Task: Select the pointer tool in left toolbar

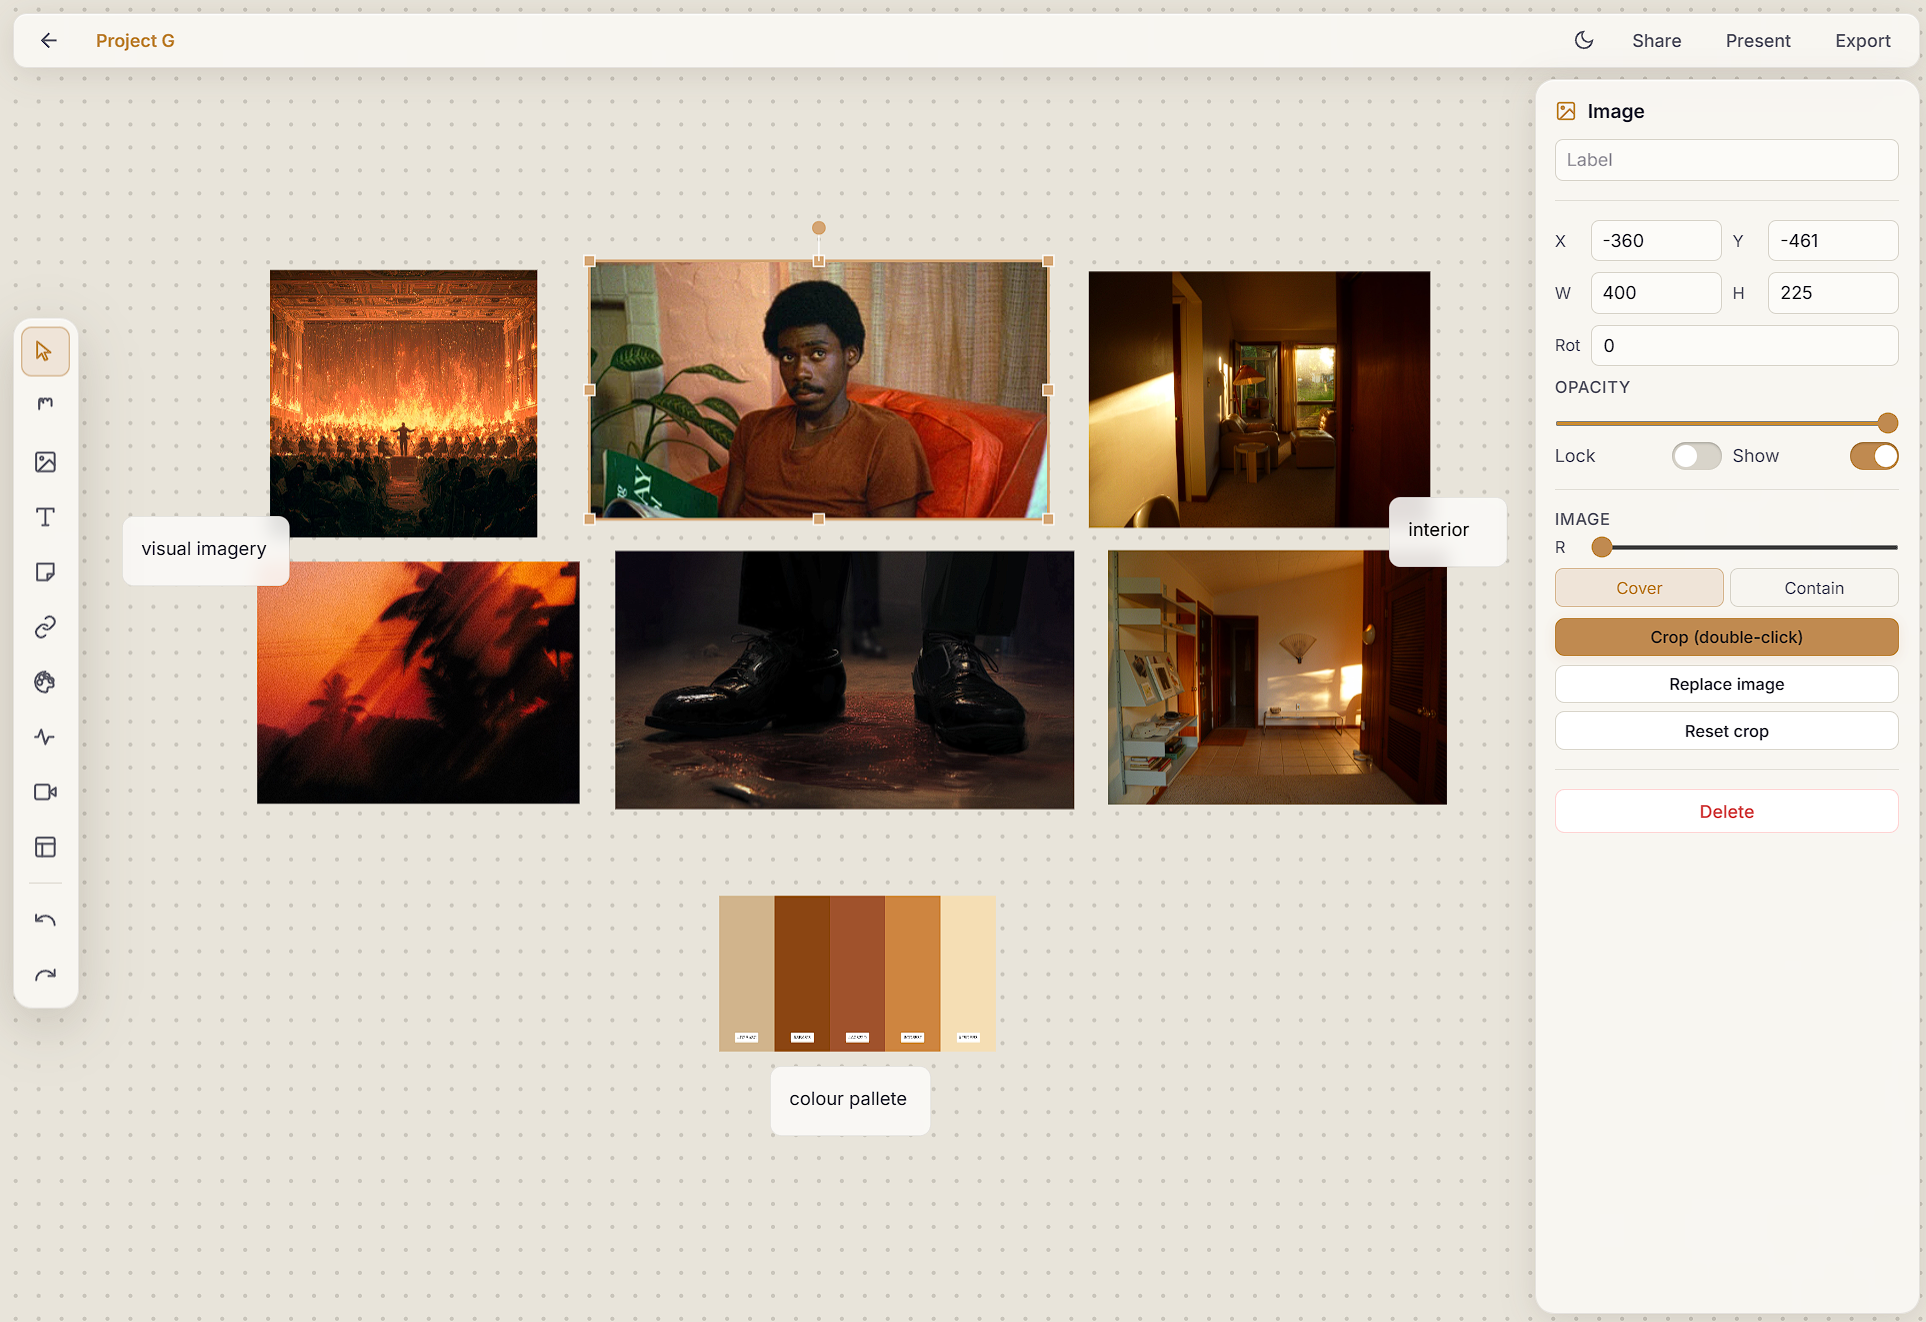Action: pyautogui.click(x=45, y=352)
